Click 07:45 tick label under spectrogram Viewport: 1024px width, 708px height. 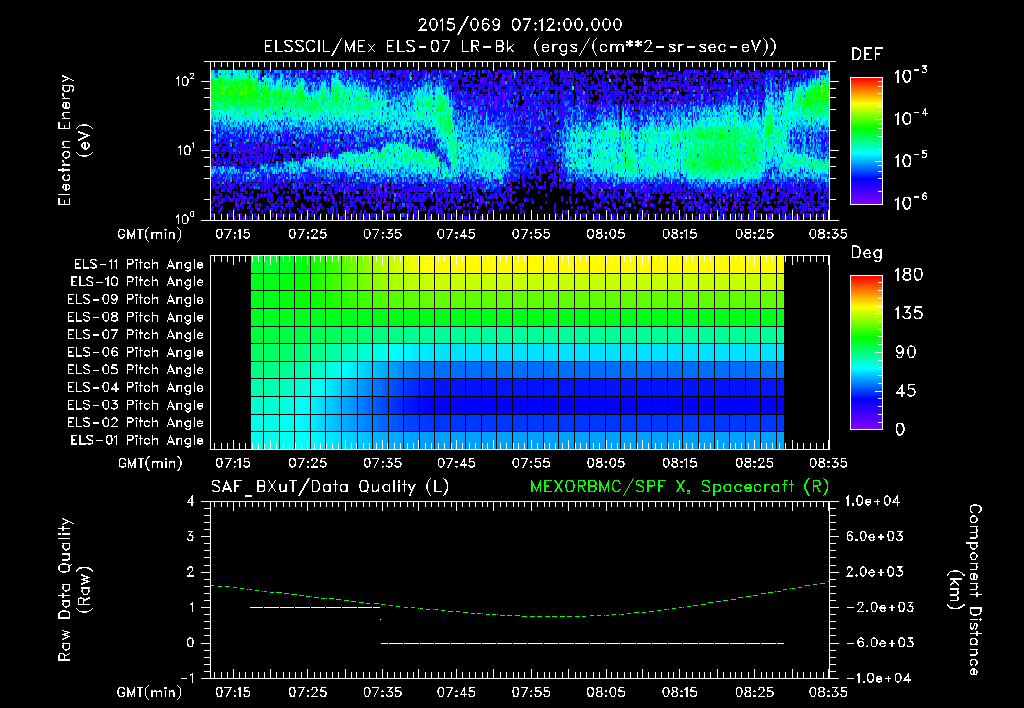click(456, 234)
